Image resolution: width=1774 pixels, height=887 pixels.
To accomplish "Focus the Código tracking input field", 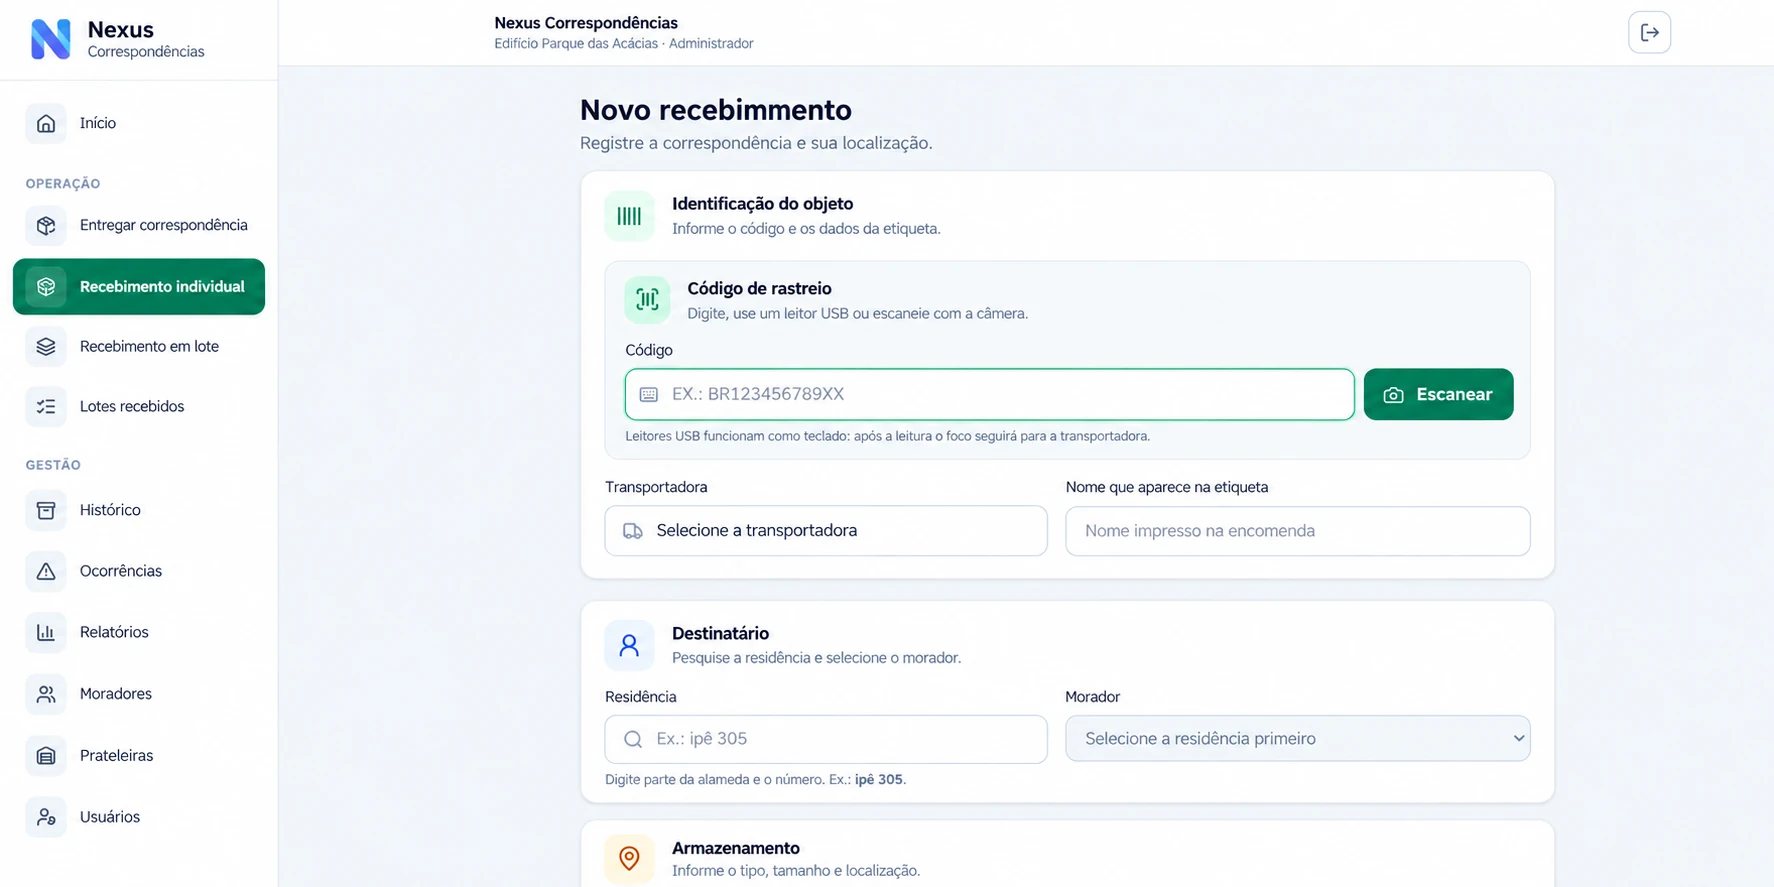I will (x=989, y=394).
